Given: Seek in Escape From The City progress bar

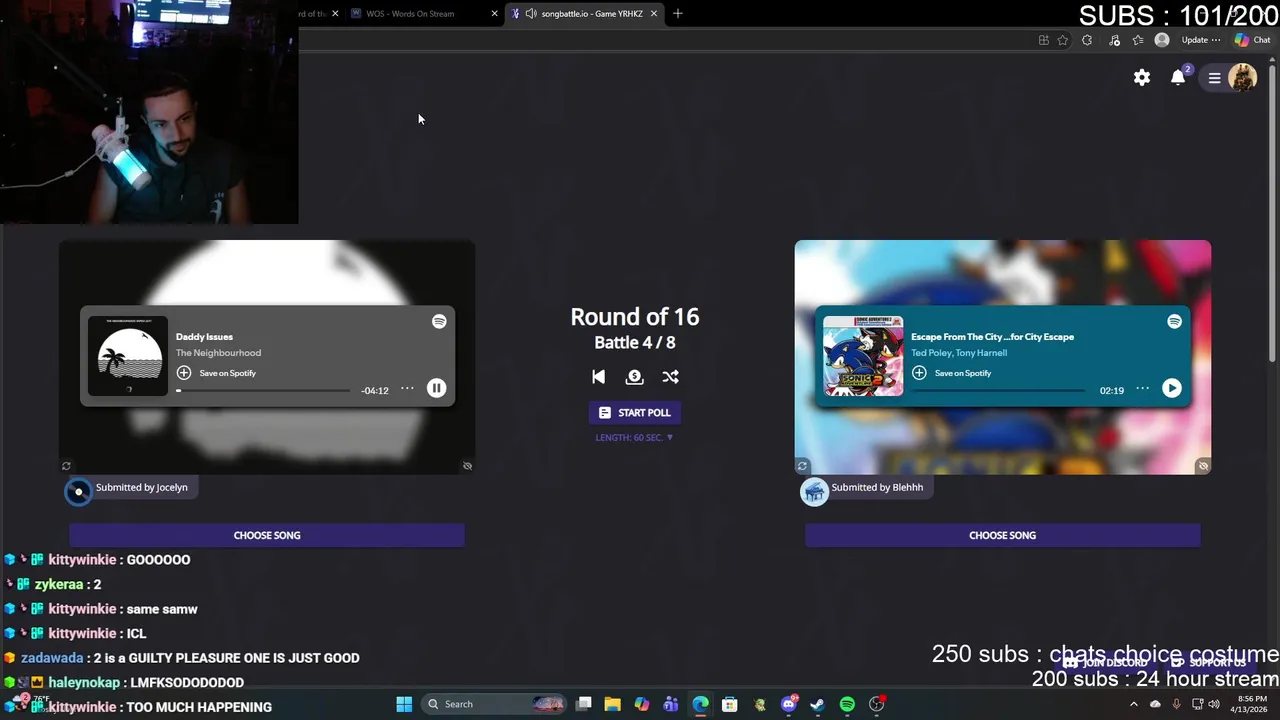Looking at the screenshot, I should pos(999,391).
